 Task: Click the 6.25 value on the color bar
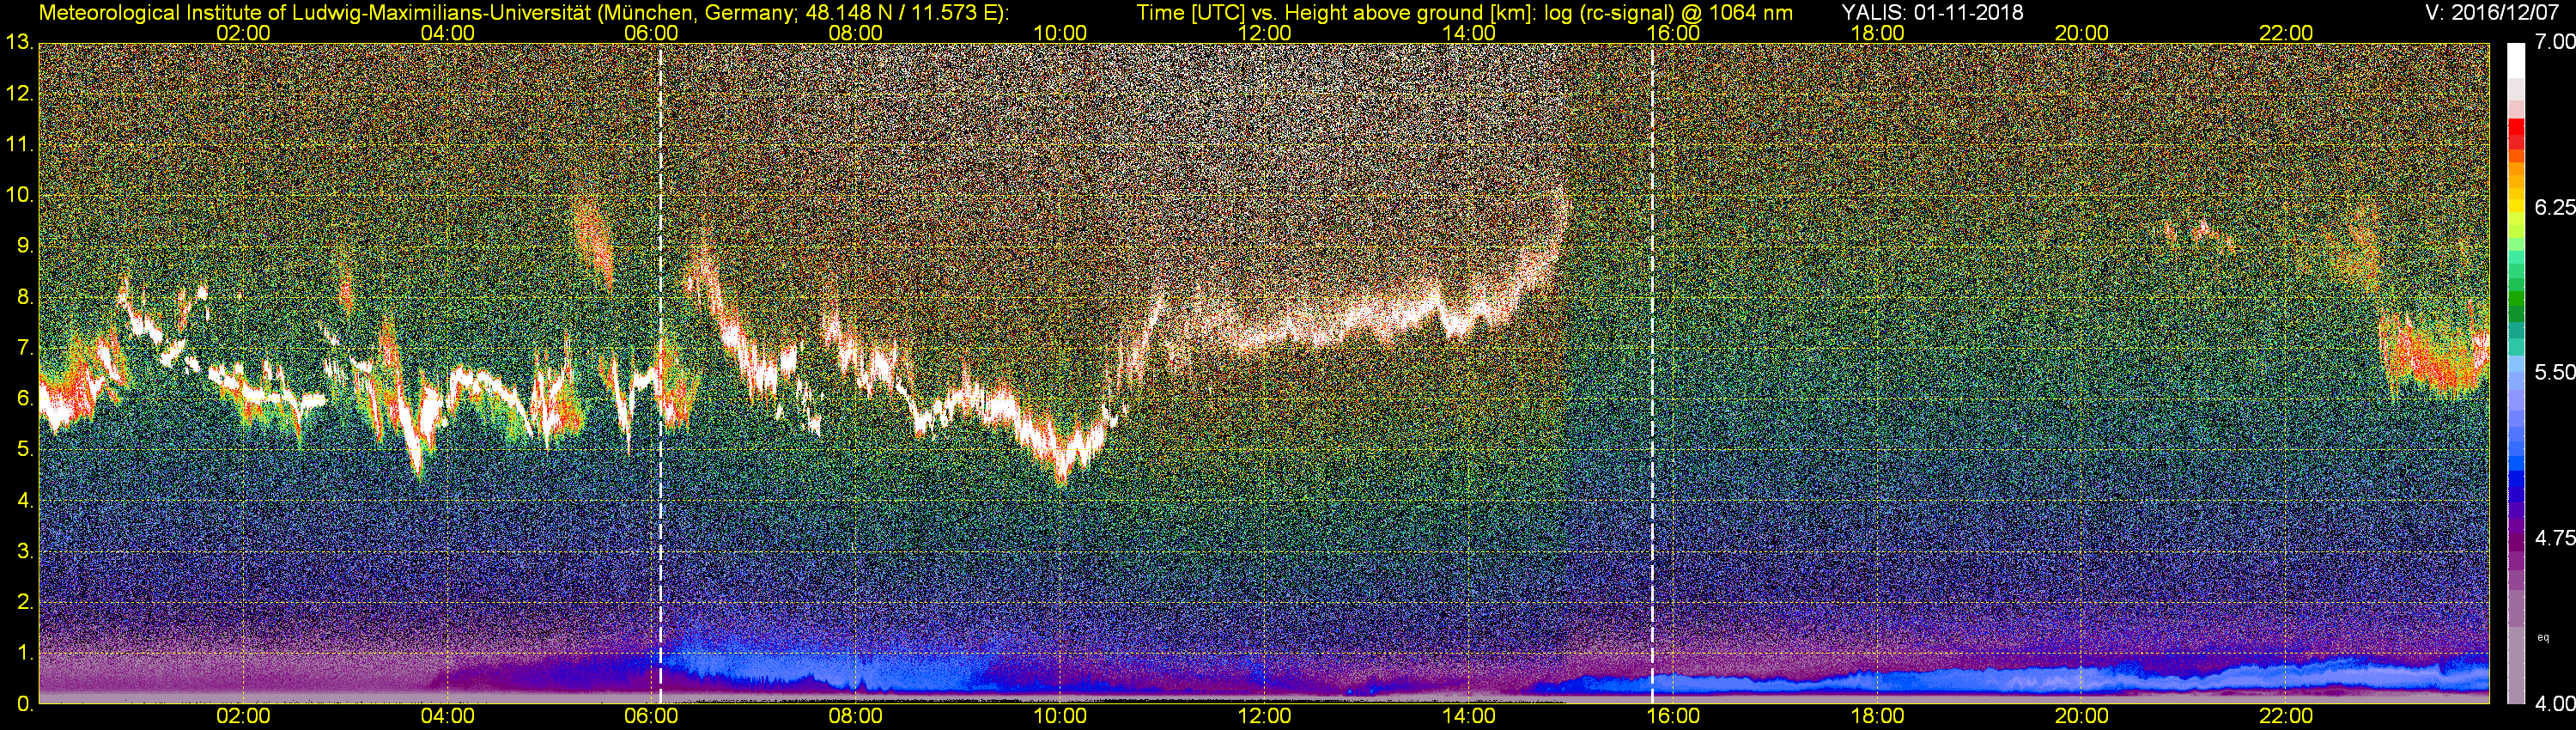point(2554,207)
